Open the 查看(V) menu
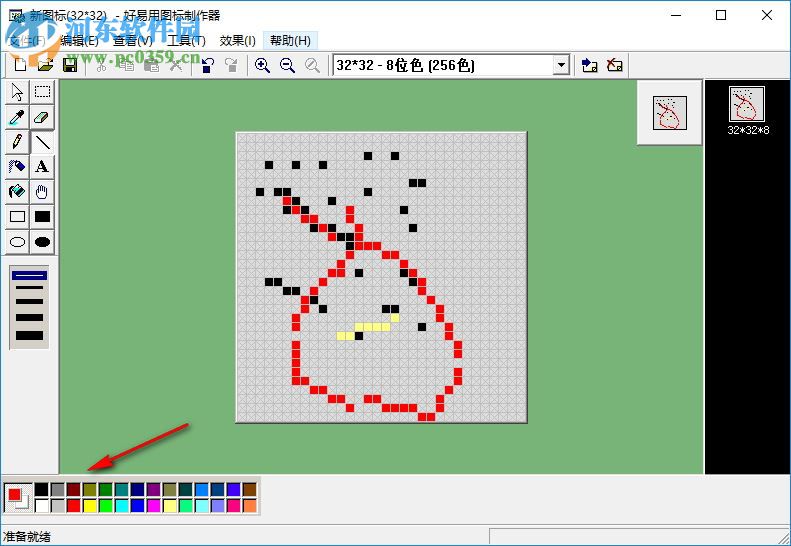 click(133, 41)
